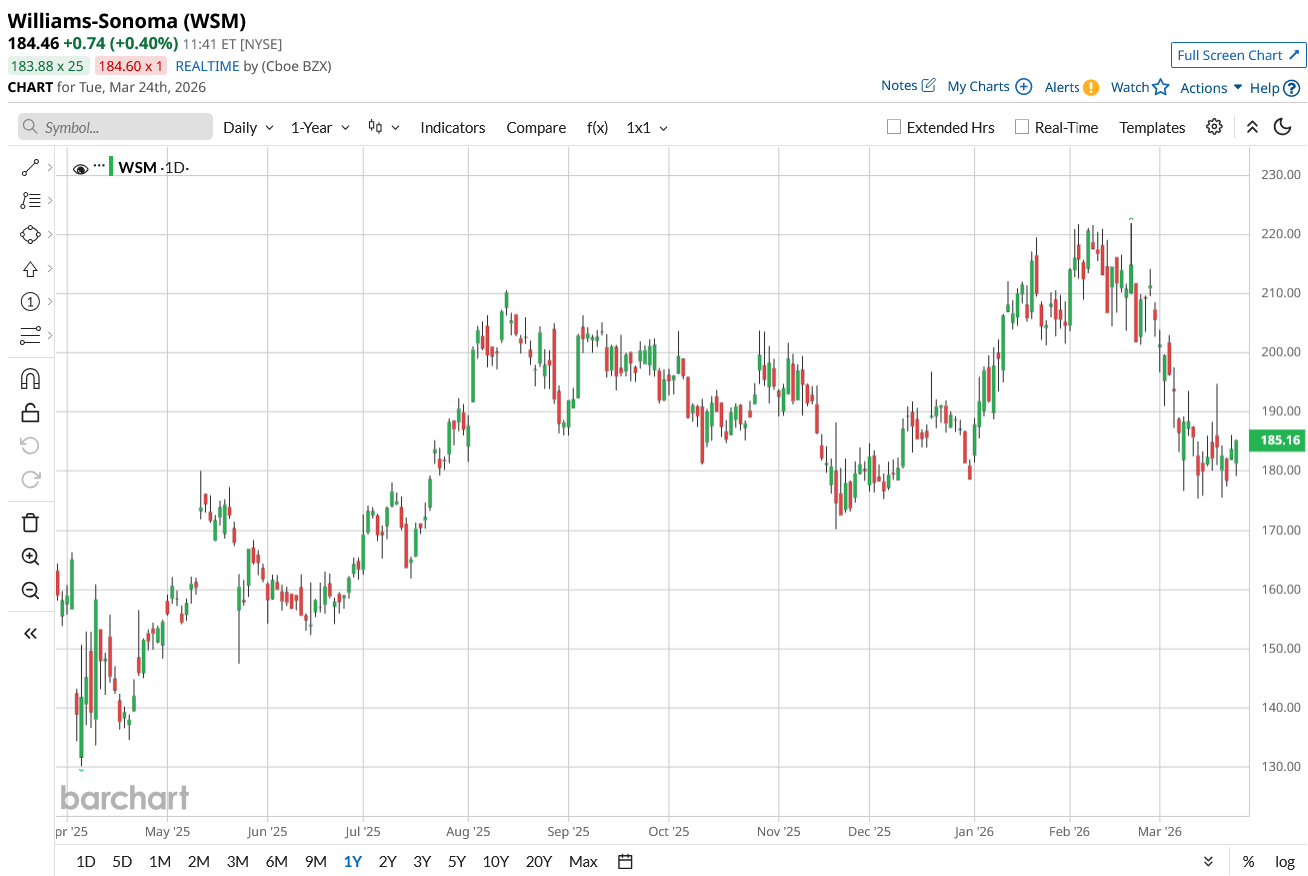Viewport: 1308px width, 876px height.
Task: Click the magnet snap mode icon
Action: [x=30, y=379]
